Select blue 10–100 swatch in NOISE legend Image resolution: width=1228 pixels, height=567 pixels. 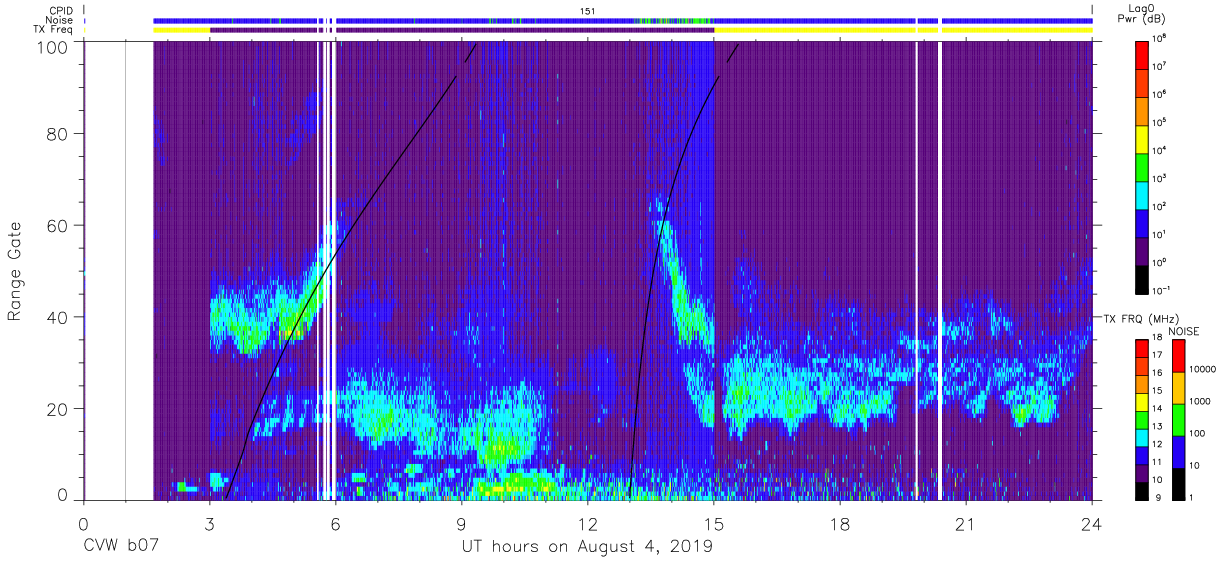(1178, 452)
